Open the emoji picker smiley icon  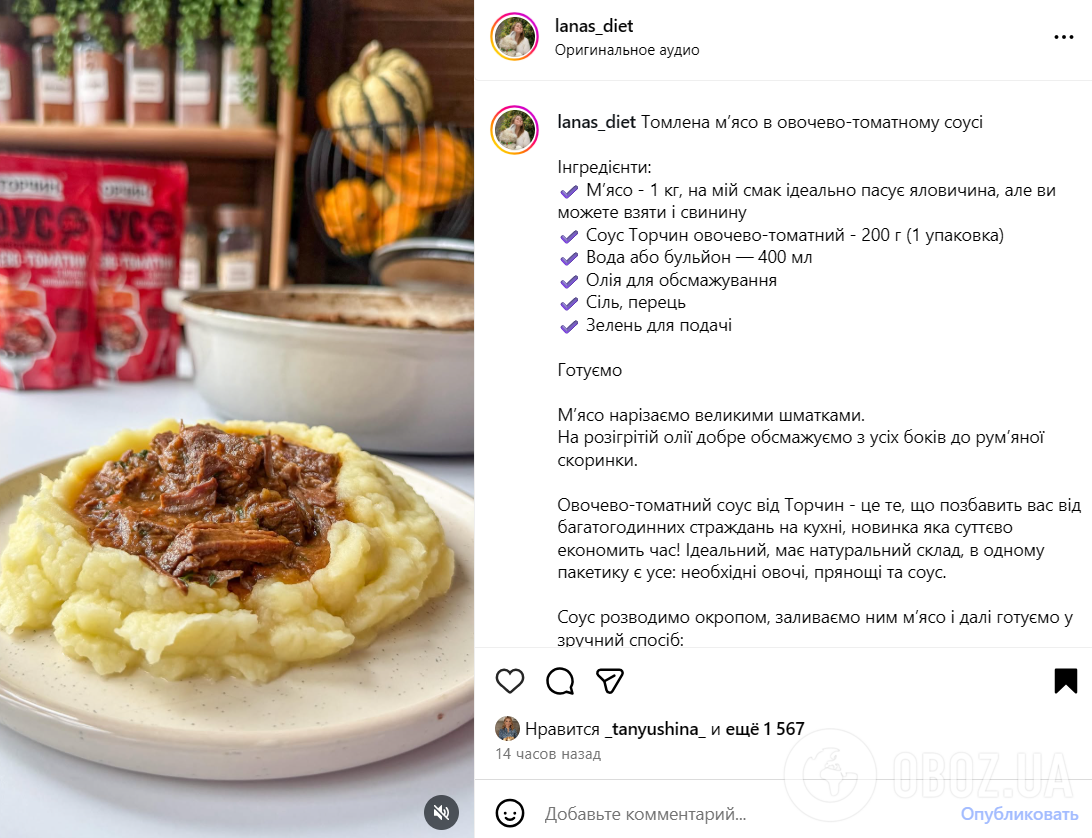click(510, 813)
